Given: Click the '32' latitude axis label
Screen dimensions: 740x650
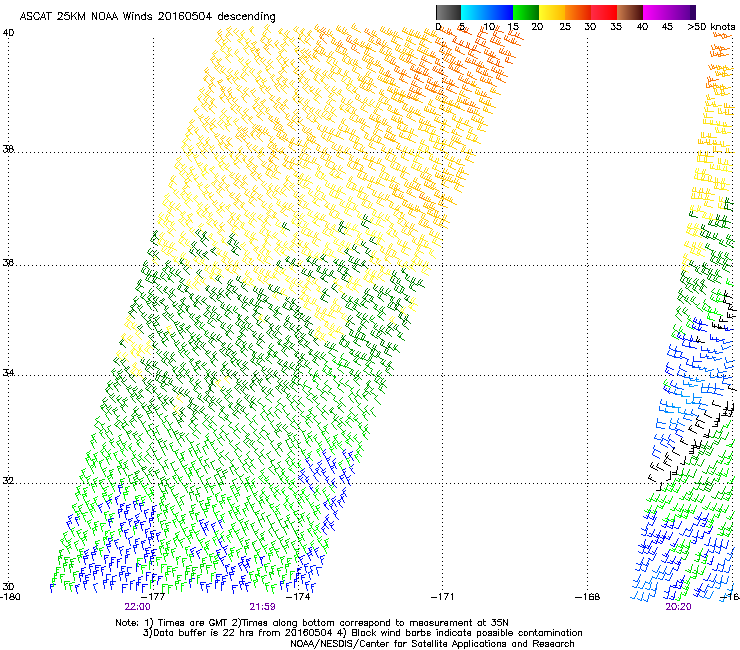Looking at the screenshot, I should (8, 481).
